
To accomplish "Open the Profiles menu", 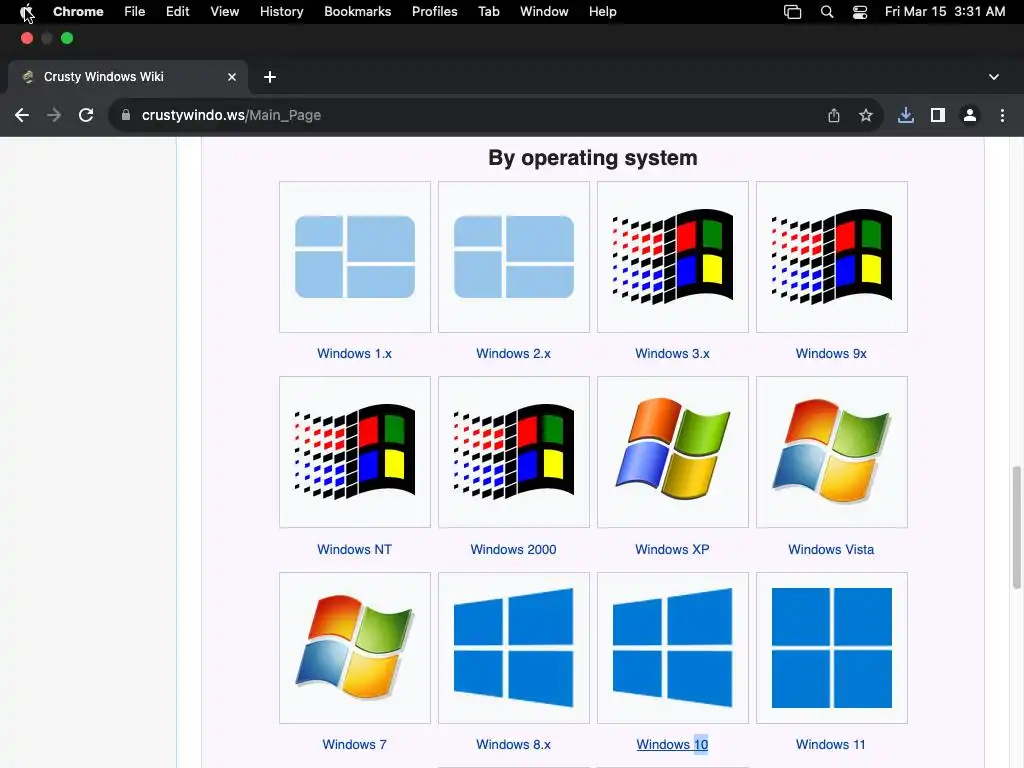I will 435,12.
